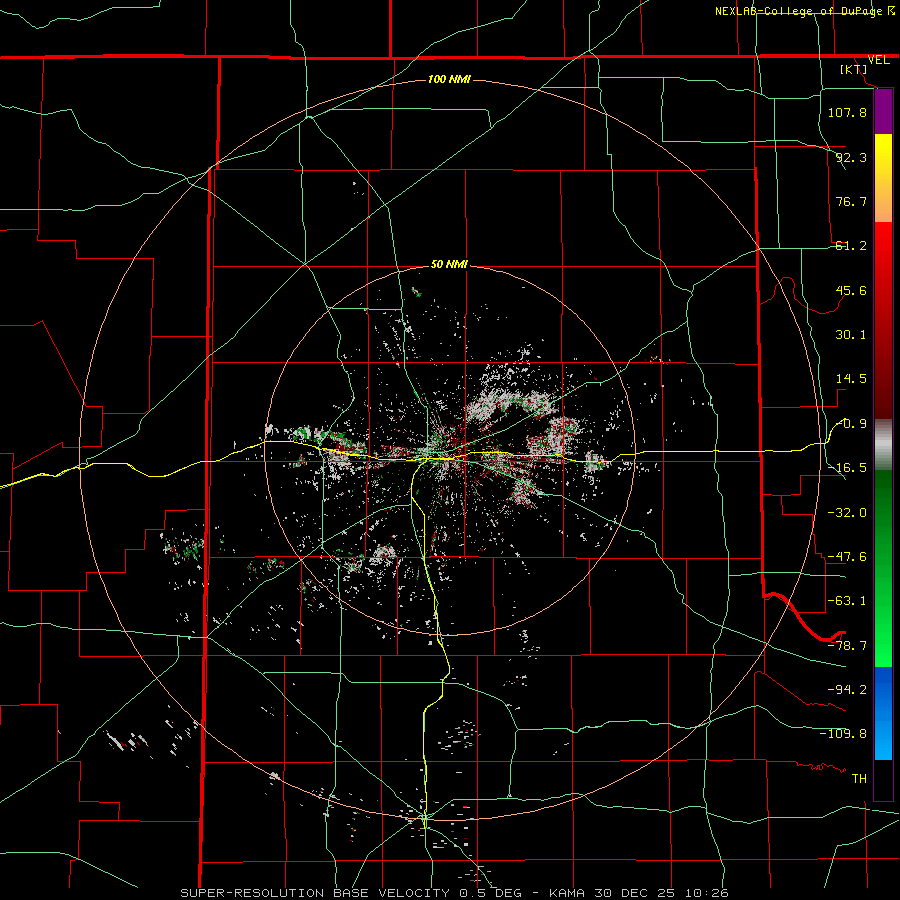Click the -94.2 value on the velocity scale
The height and width of the screenshot is (900, 900).
click(x=847, y=690)
